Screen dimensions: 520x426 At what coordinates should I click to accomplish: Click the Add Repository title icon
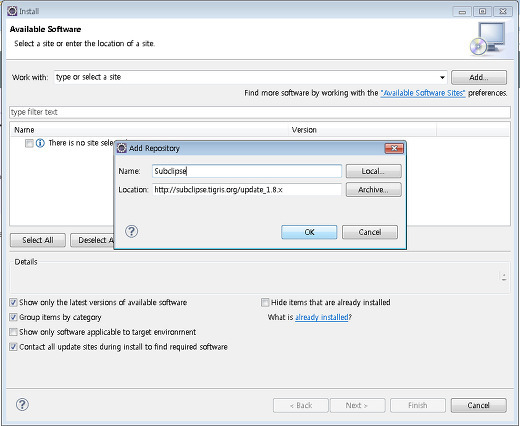point(122,148)
